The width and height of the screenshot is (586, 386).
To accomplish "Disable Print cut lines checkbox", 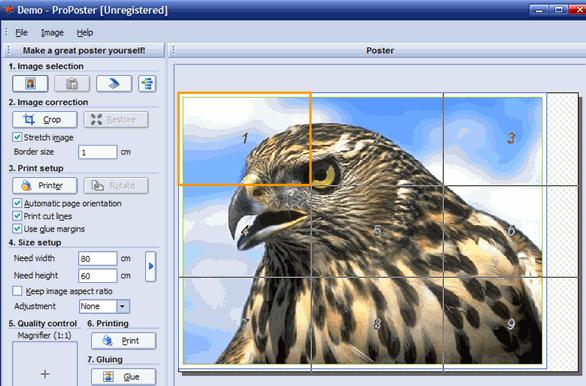I will 17,216.
